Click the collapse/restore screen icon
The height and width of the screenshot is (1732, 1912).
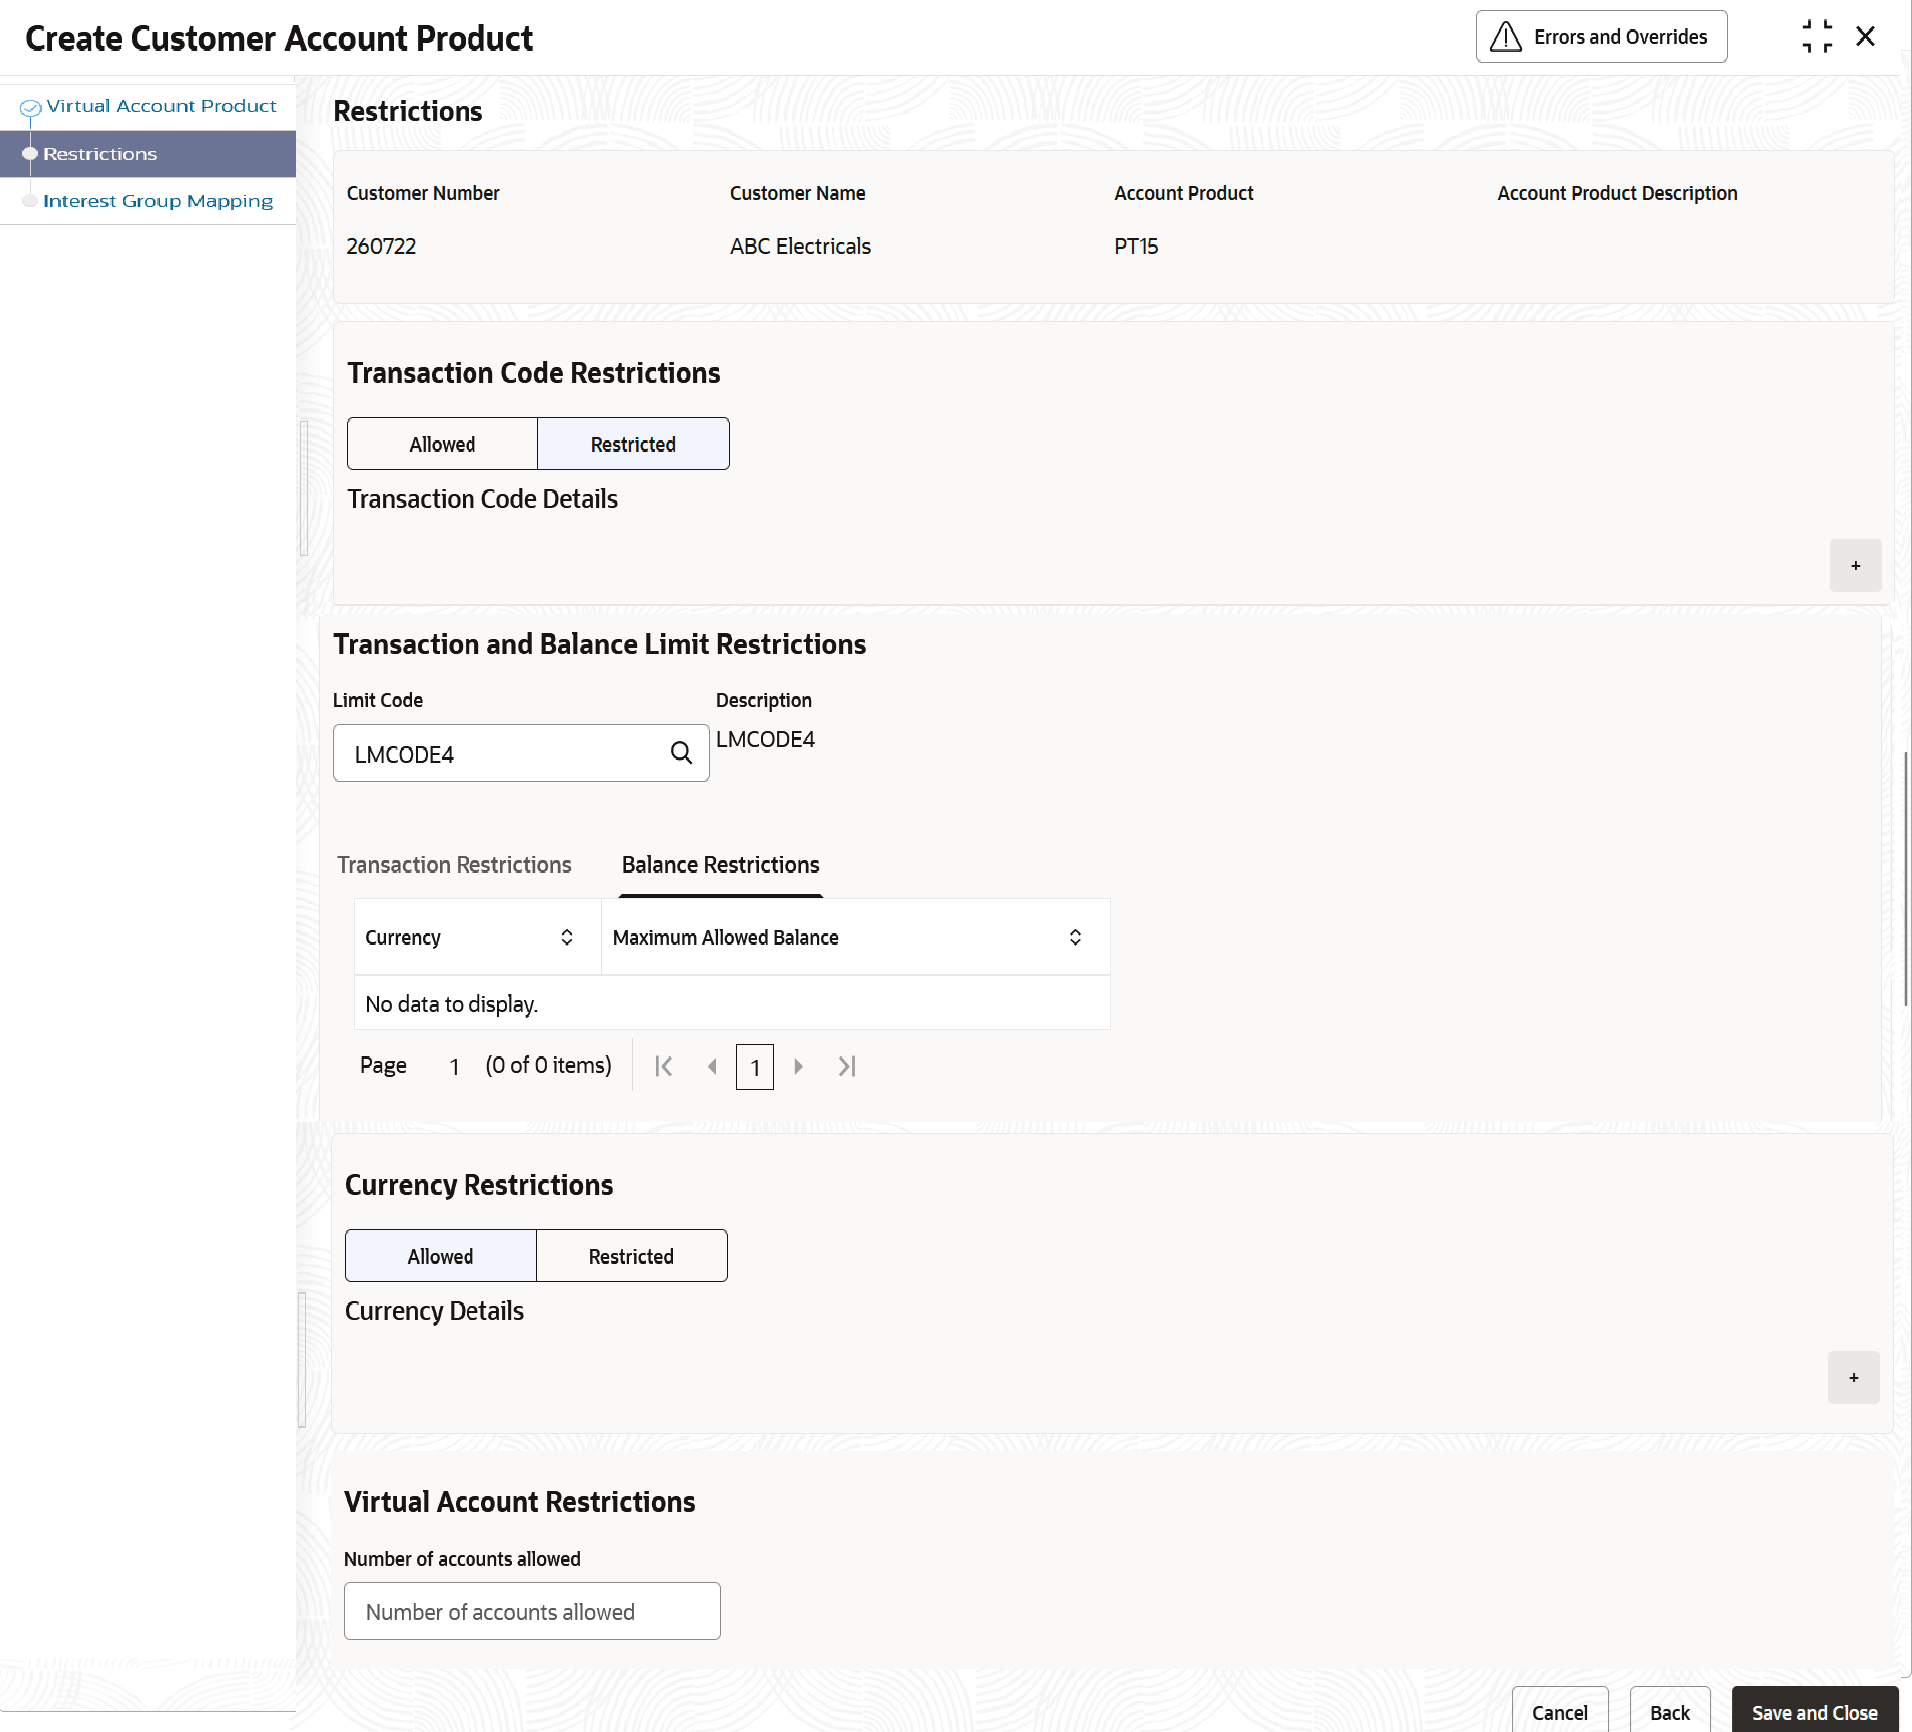[1817, 37]
